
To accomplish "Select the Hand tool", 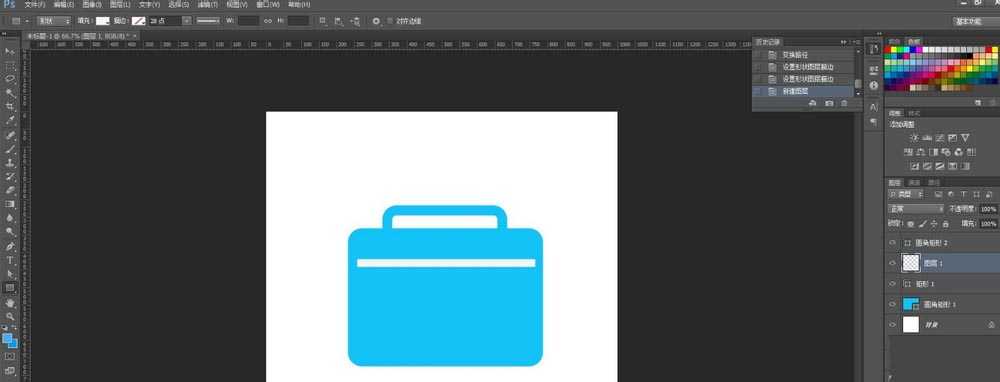I will point(10,302).
